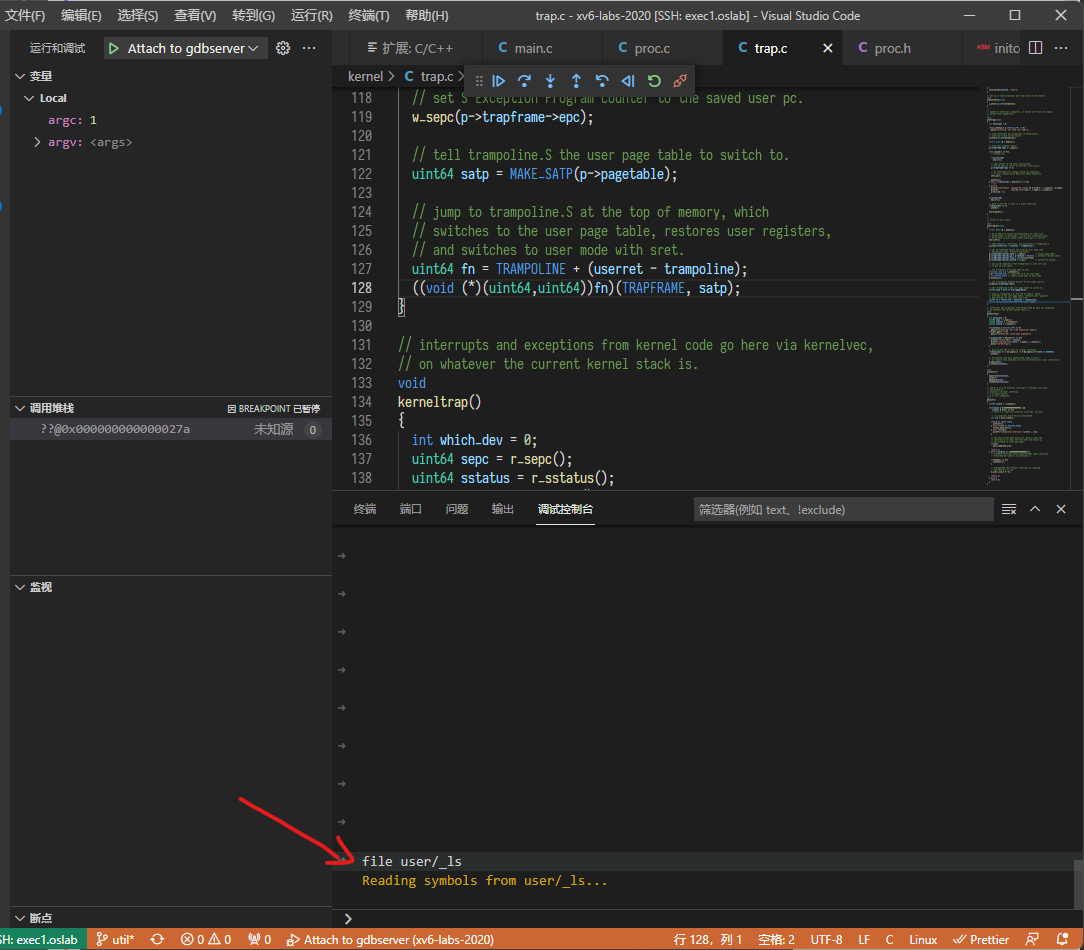The width and height of the screenshot is (1084, 950).
Task: Restart the debug session
Action: 654,81
